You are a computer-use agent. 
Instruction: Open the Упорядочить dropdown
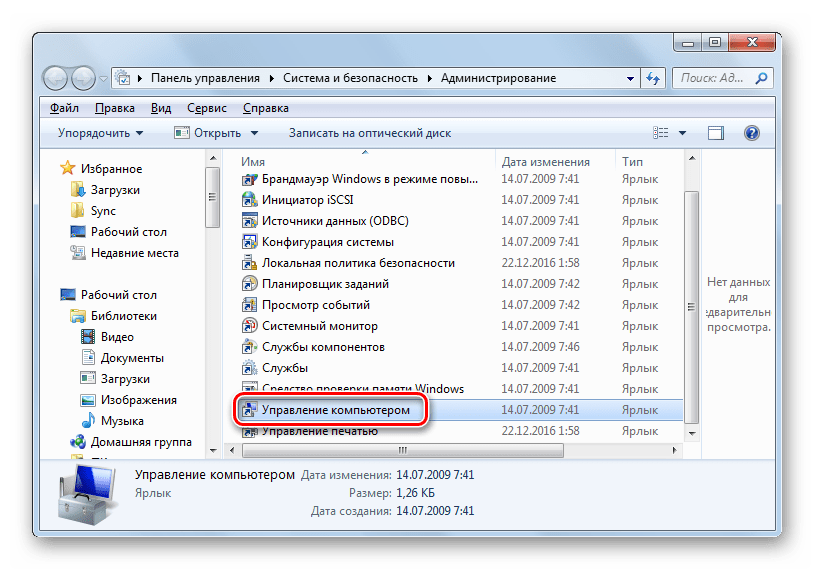coord(100,133)
